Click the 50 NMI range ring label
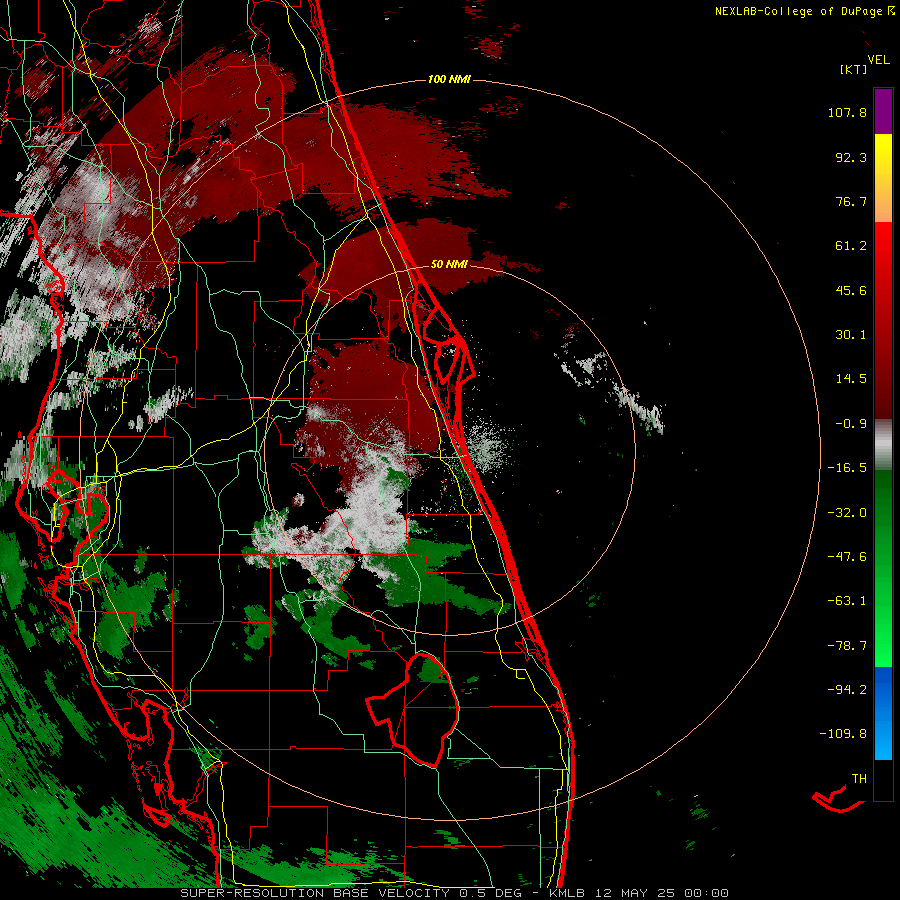Screen dimensions: 900x900 click(449, 264)
